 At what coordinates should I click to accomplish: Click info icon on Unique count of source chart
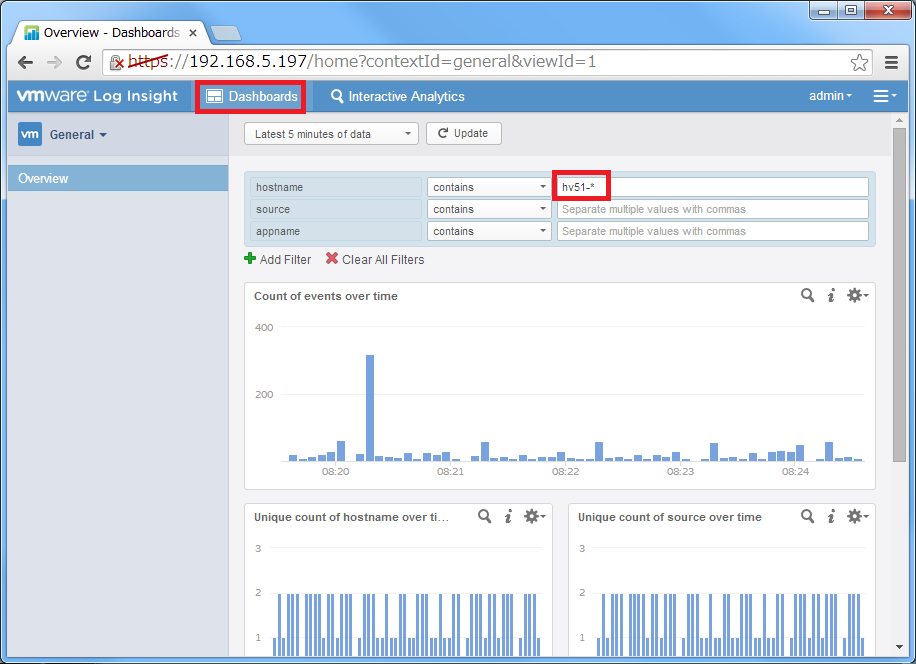click(x=831, y=517)
